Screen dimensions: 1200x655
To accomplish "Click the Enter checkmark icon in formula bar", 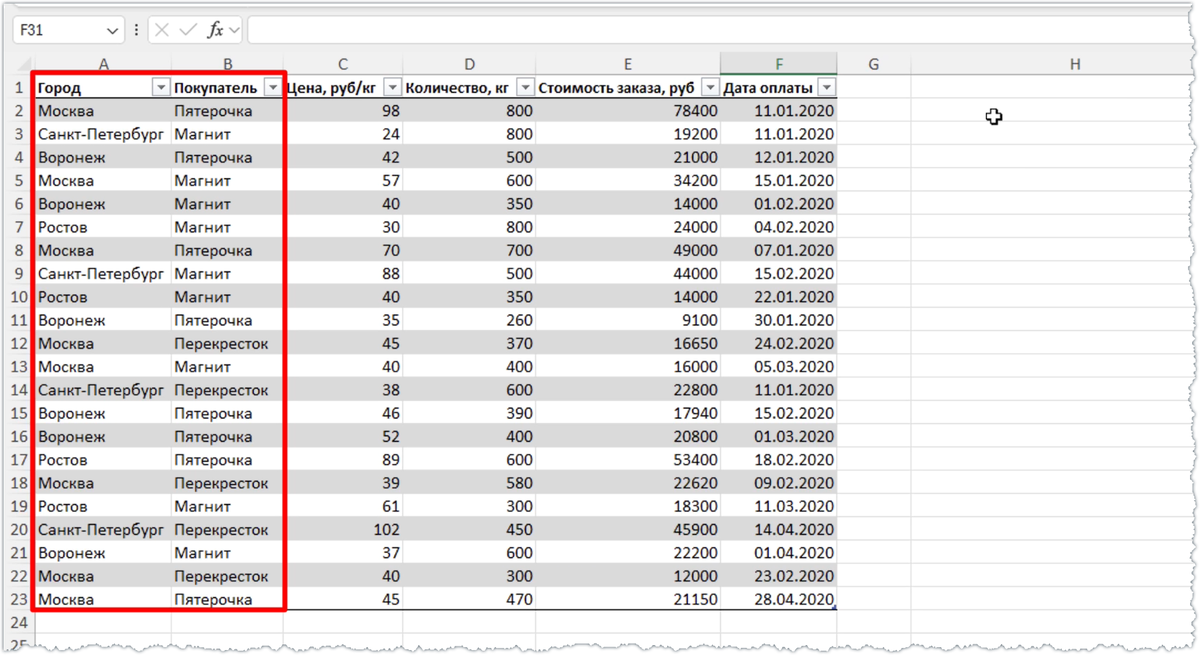I will pos(188,30).
